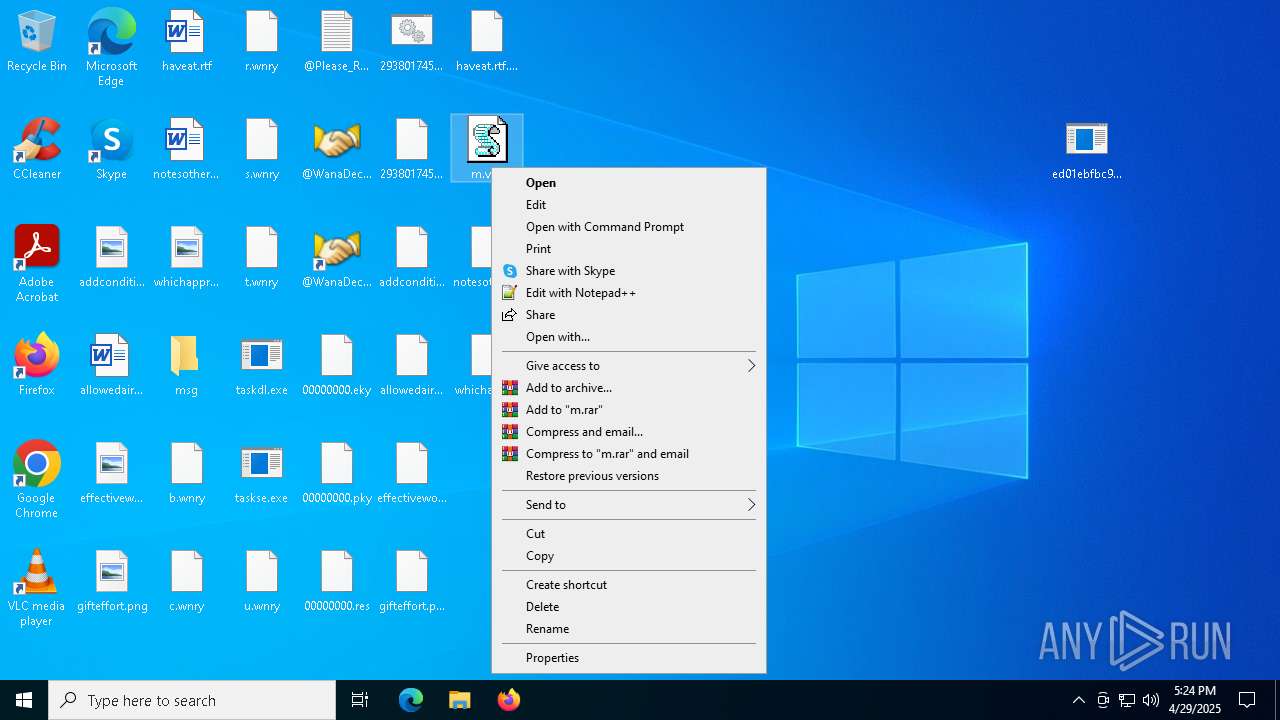Open Properties from the context menu
This screenshot has height=720, width=1280.
[x=629, y=658]
